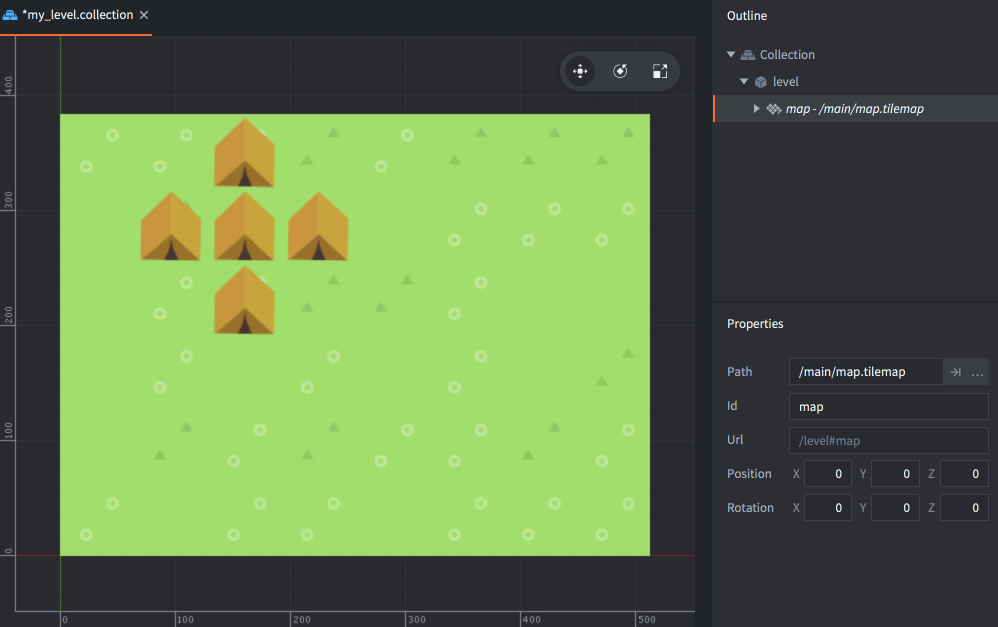
Task: Click the open-resource arrow next to the Path field
Action: pyautogui.click(x=951, y=371)
